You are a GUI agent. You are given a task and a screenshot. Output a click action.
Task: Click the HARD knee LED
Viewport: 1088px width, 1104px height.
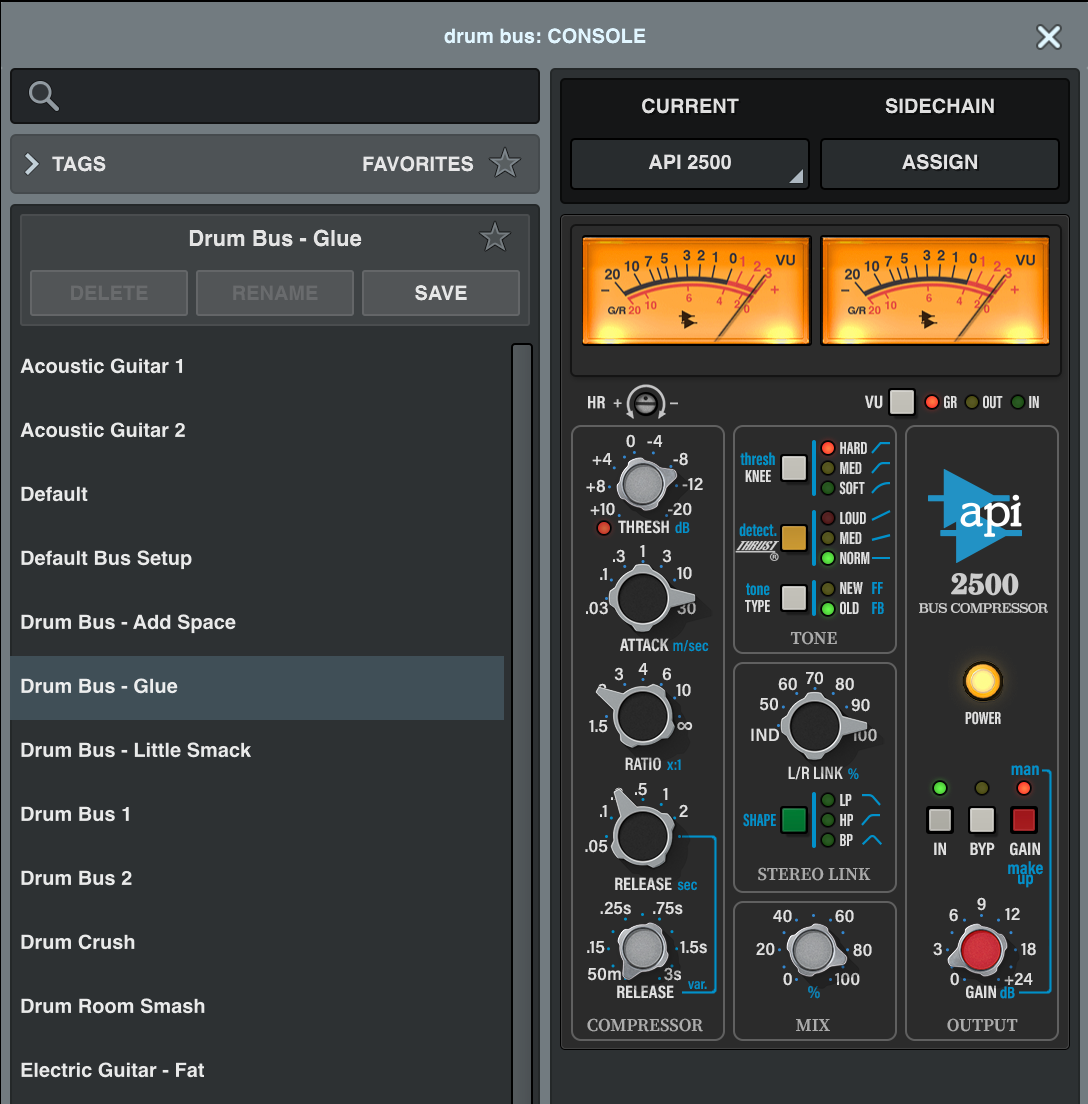(828, 448)
